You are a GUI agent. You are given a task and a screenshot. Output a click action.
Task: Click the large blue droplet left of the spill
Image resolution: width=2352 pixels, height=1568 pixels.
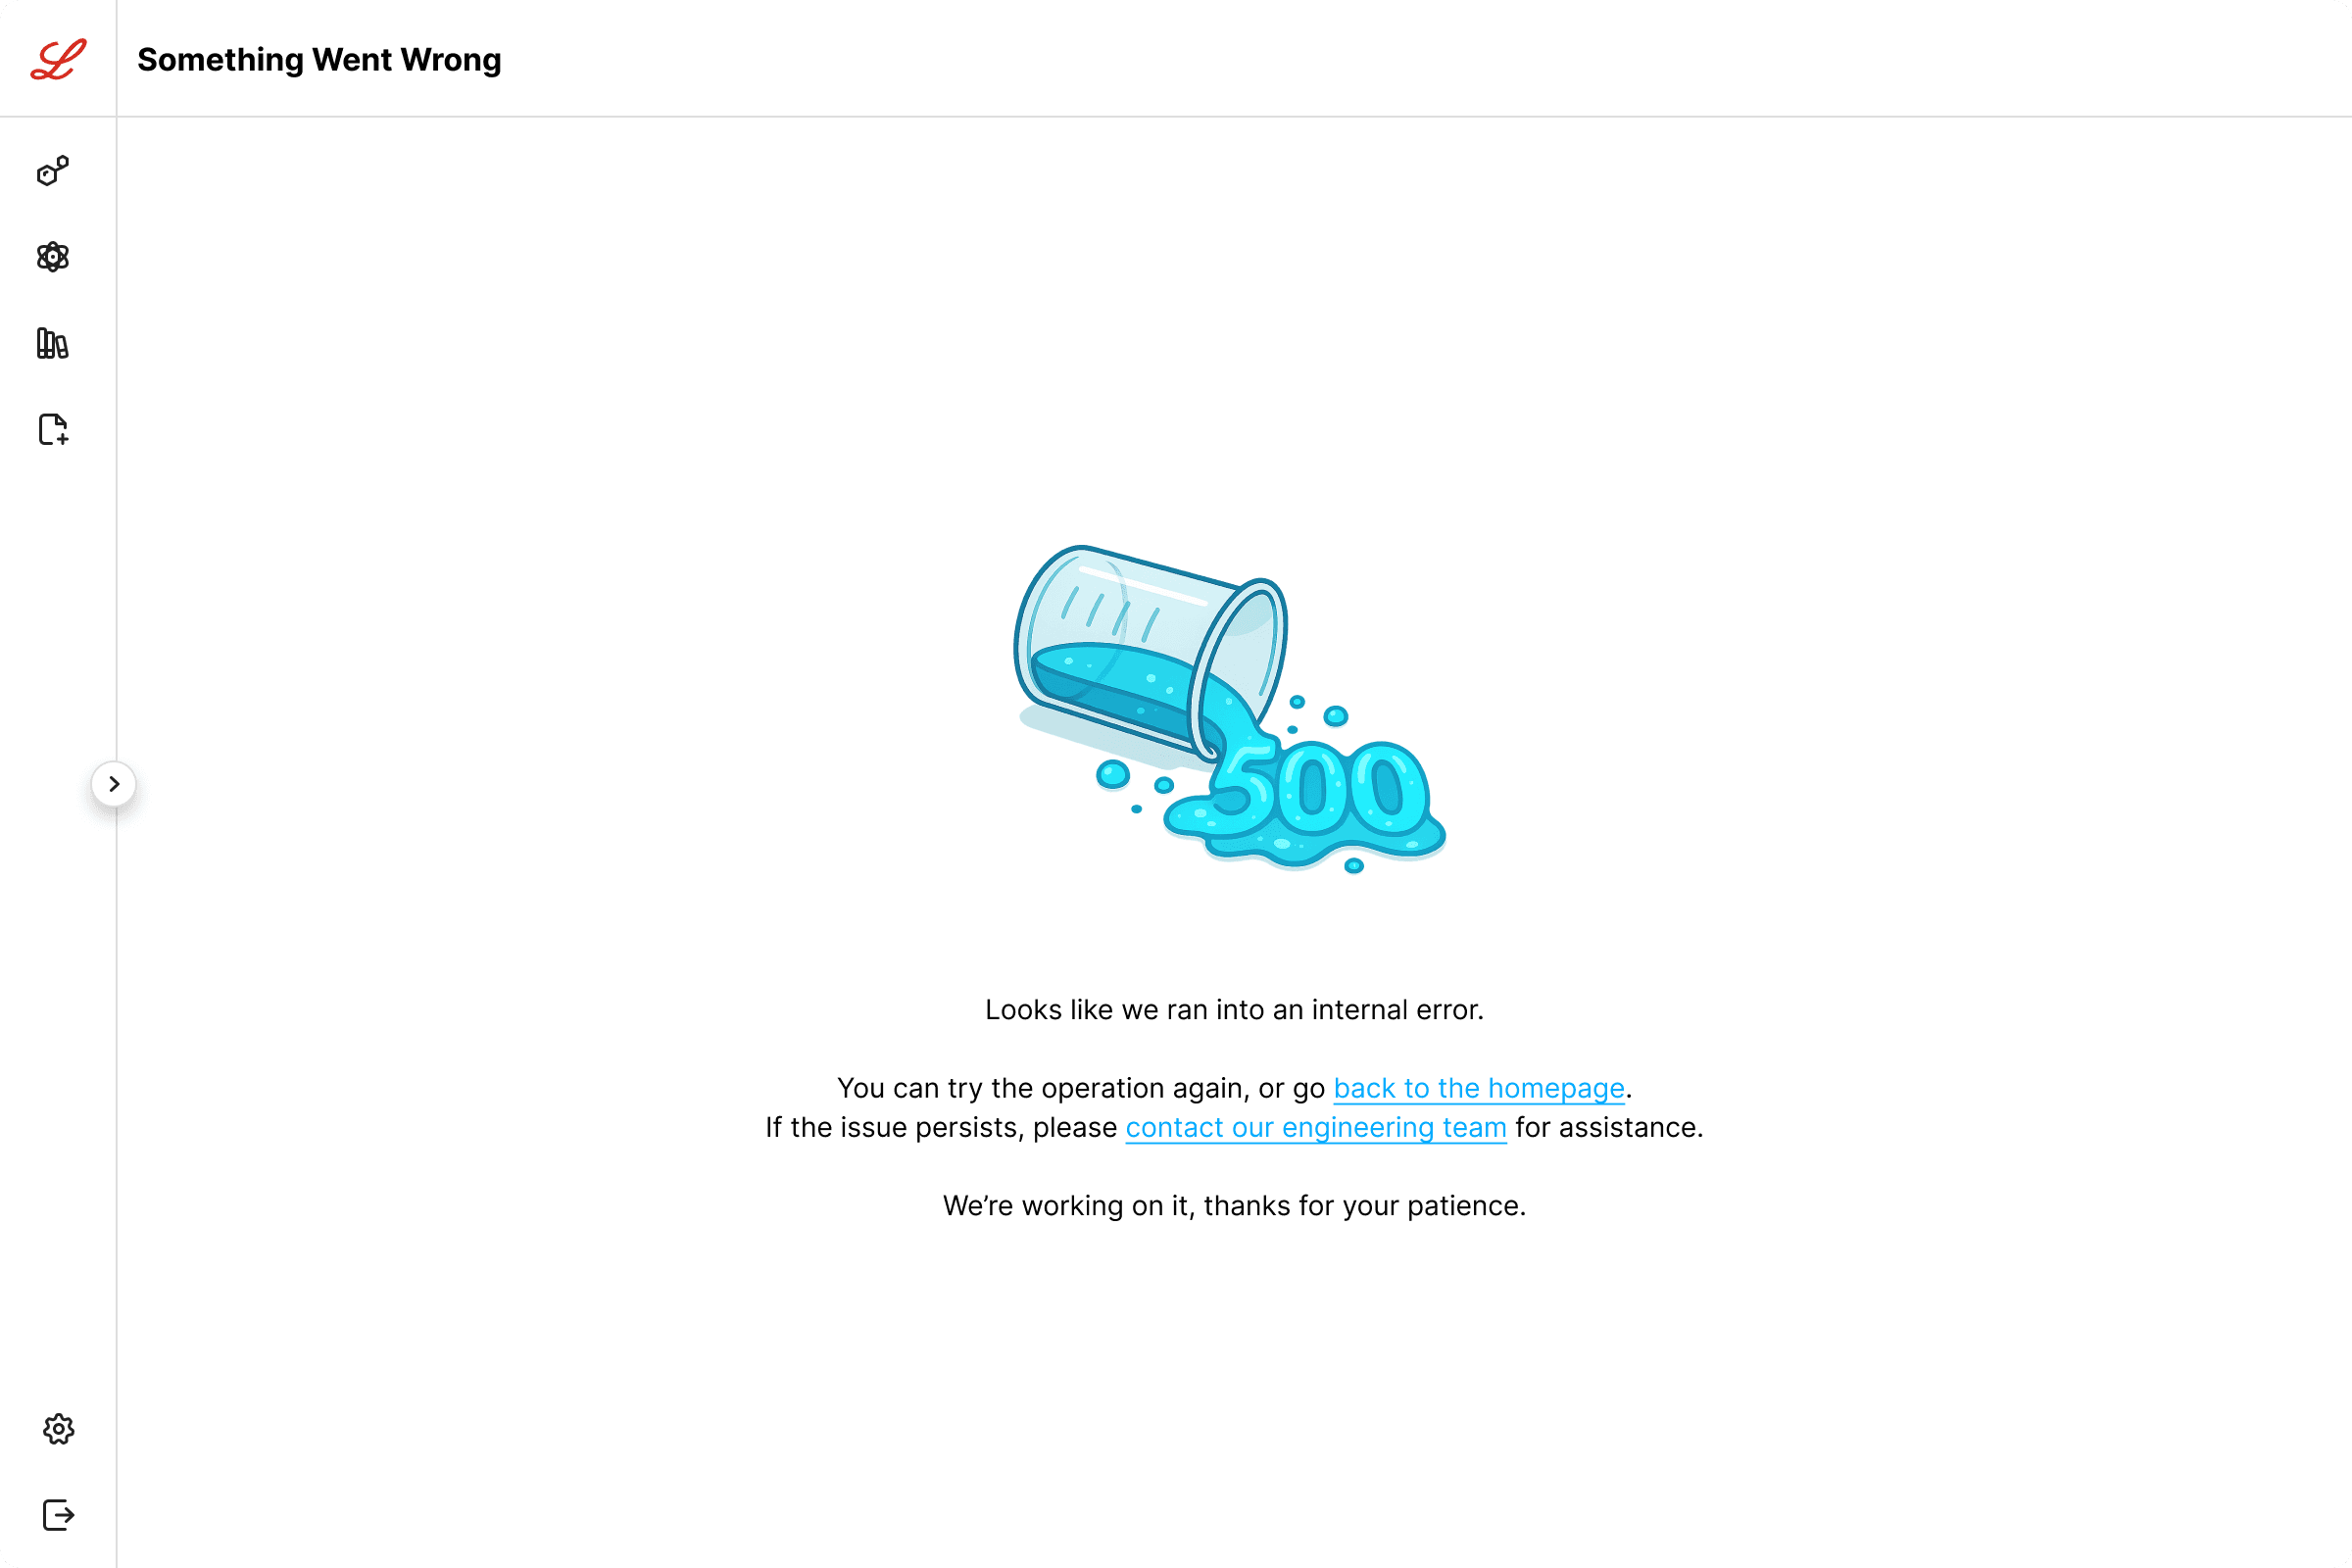pyautogui.click(x=1113, y=774)
